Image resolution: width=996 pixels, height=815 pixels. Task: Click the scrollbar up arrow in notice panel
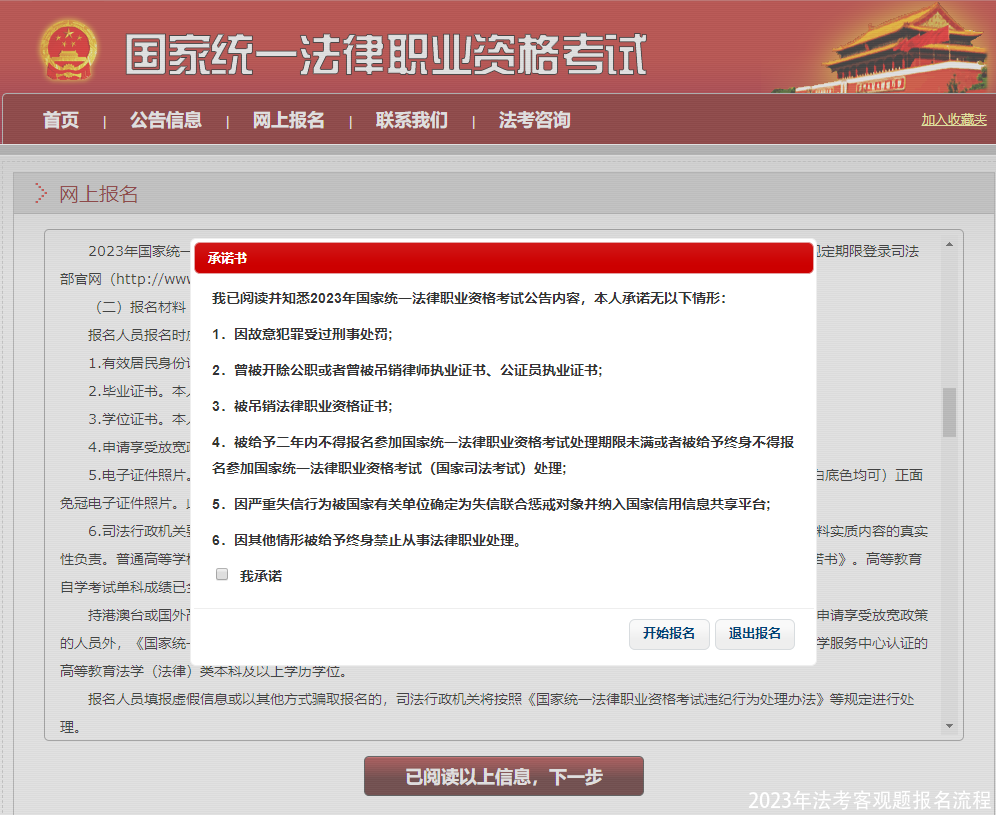[x=949, y=244]
